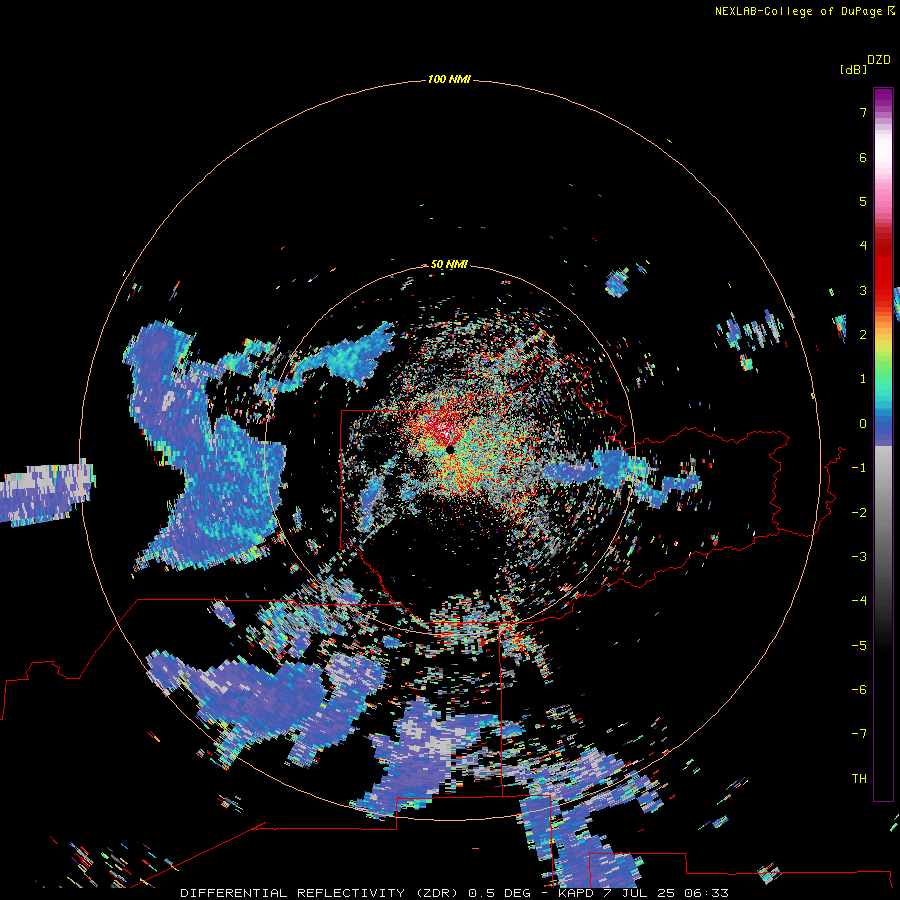Click the '7 JUL 25 06:33' timestamp
Screen dimensions: 900x900
click(x=666, y=893)
